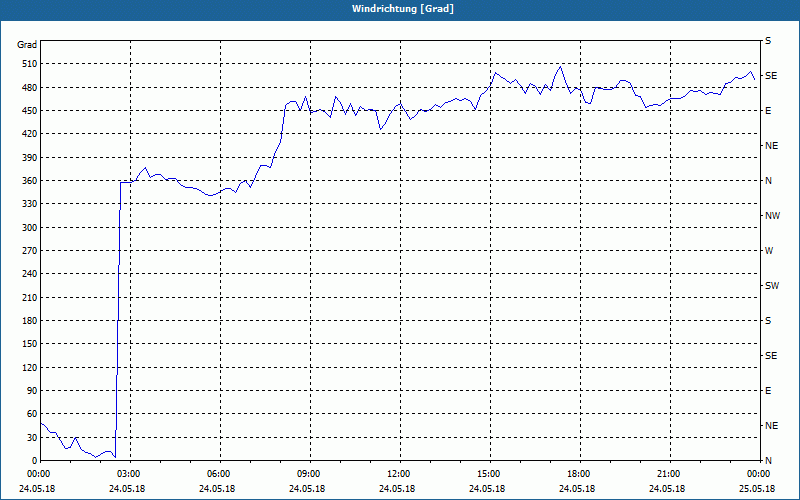
Task: Click the 15:00 time label
Action: click(x=489, y=474)
